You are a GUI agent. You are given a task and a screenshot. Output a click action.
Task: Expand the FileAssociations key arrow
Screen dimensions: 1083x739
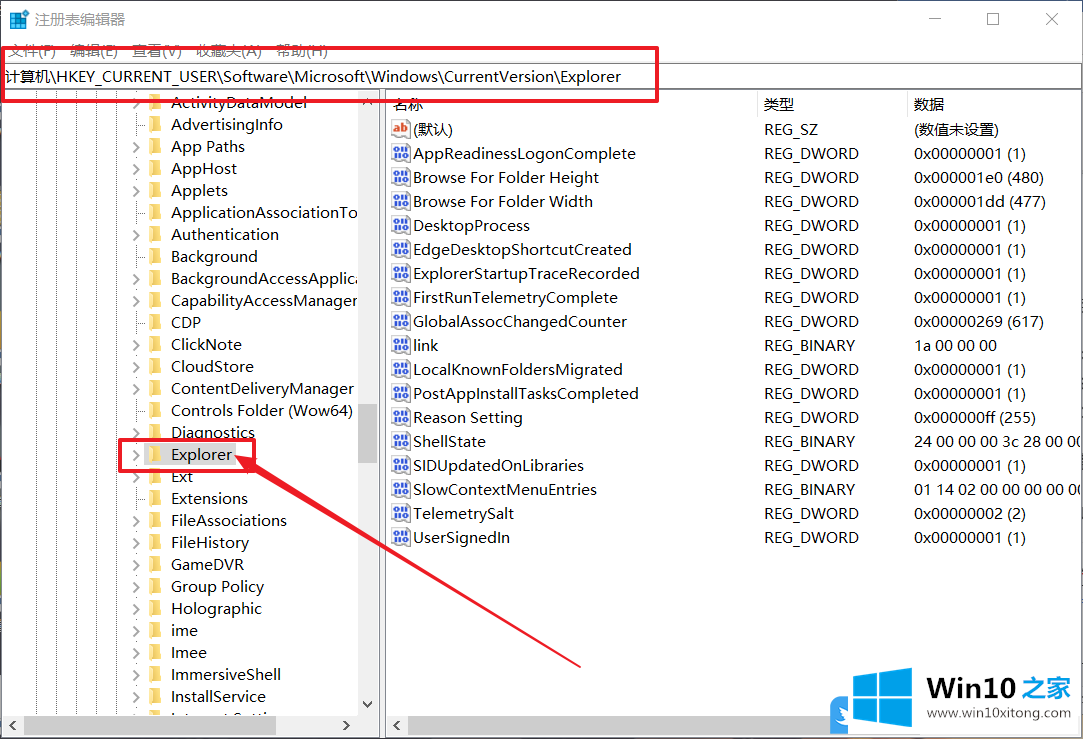pyautogui.click(x=136, y=520)
